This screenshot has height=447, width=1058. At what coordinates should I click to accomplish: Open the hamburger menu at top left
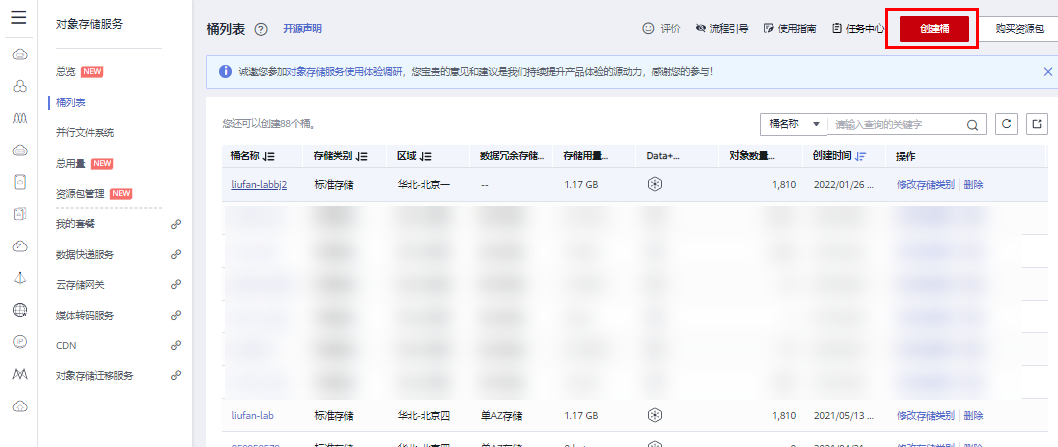(x=18, y=19)
